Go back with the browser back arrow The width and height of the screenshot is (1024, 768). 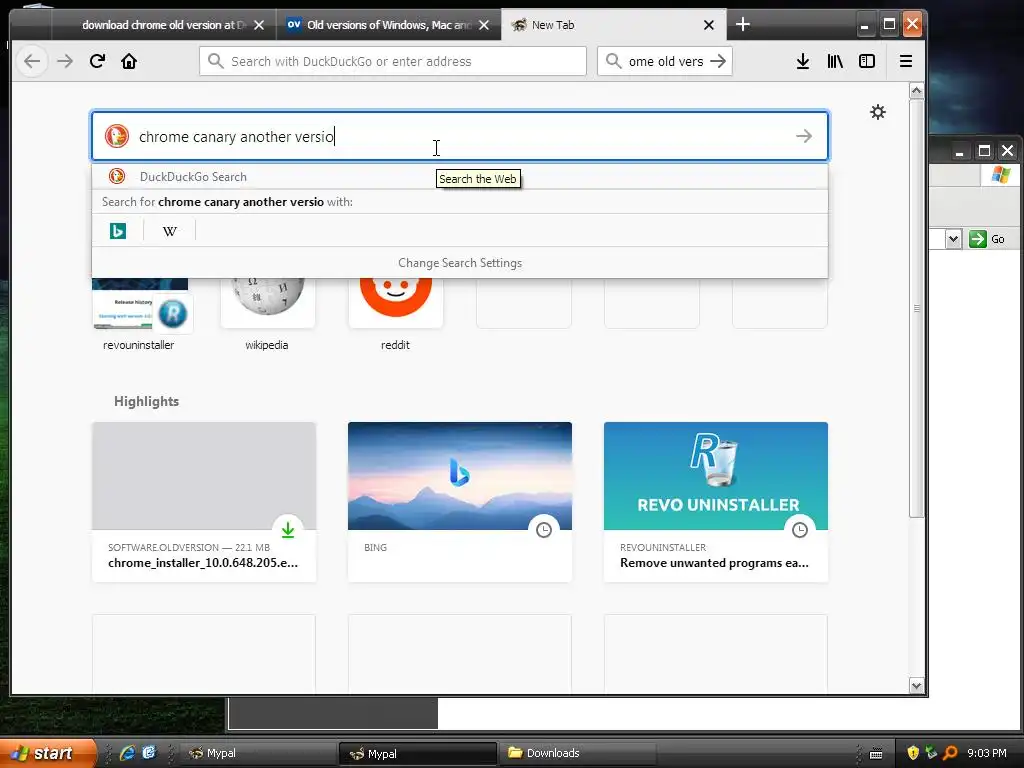click(32, 61)
